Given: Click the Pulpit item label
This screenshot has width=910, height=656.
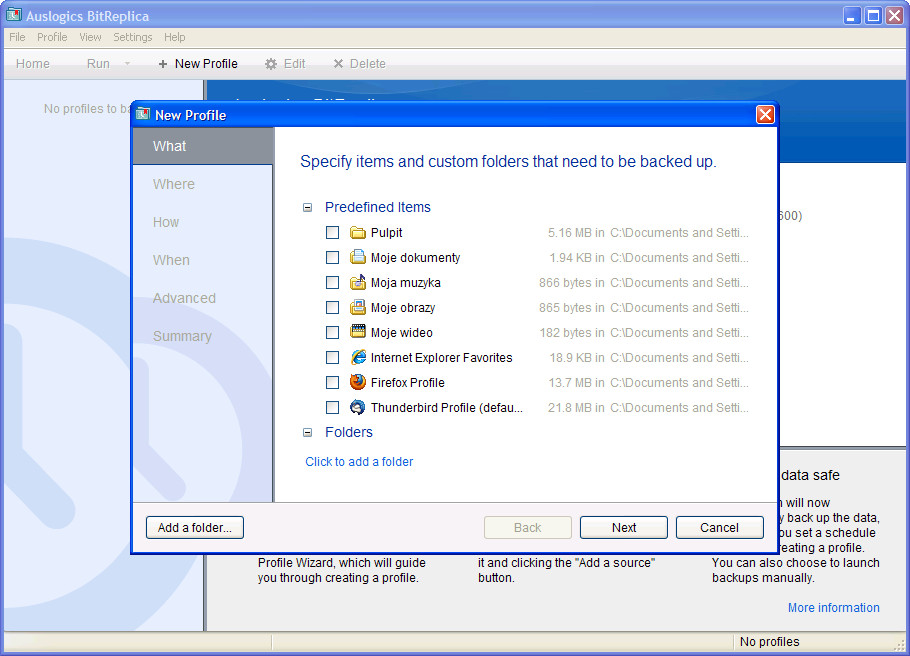Looking at the screenshot, I should pyautogui.click(x=387, y=233).
